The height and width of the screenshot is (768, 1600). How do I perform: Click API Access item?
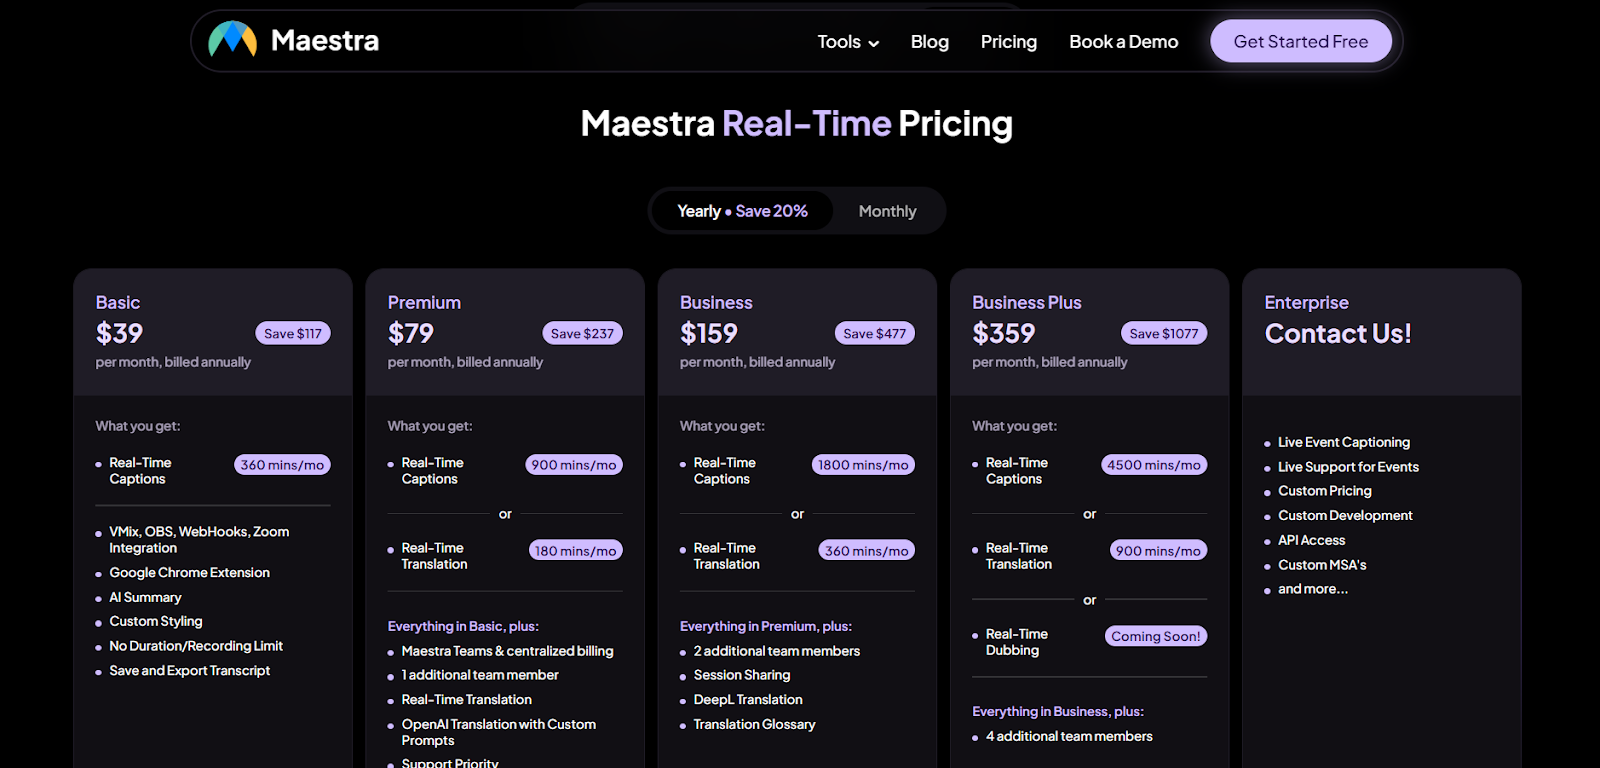[x=1311, y=540]
